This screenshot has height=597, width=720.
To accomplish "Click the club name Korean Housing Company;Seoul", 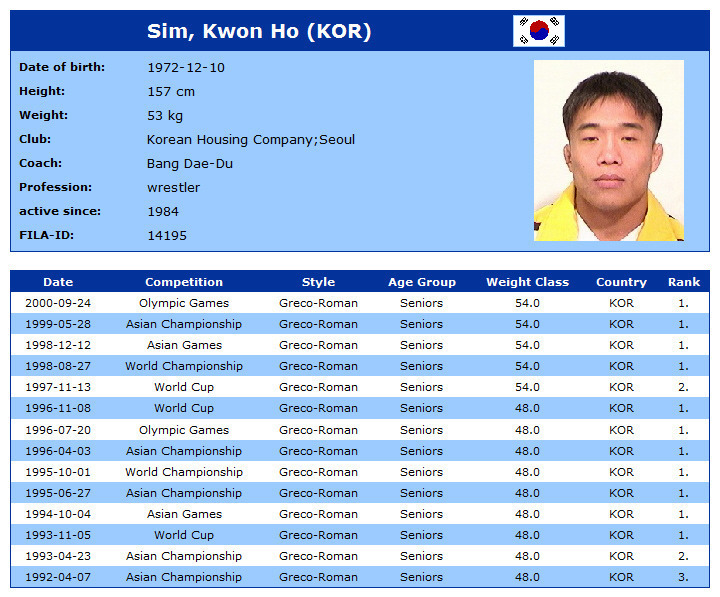I will tap(251, 140).
